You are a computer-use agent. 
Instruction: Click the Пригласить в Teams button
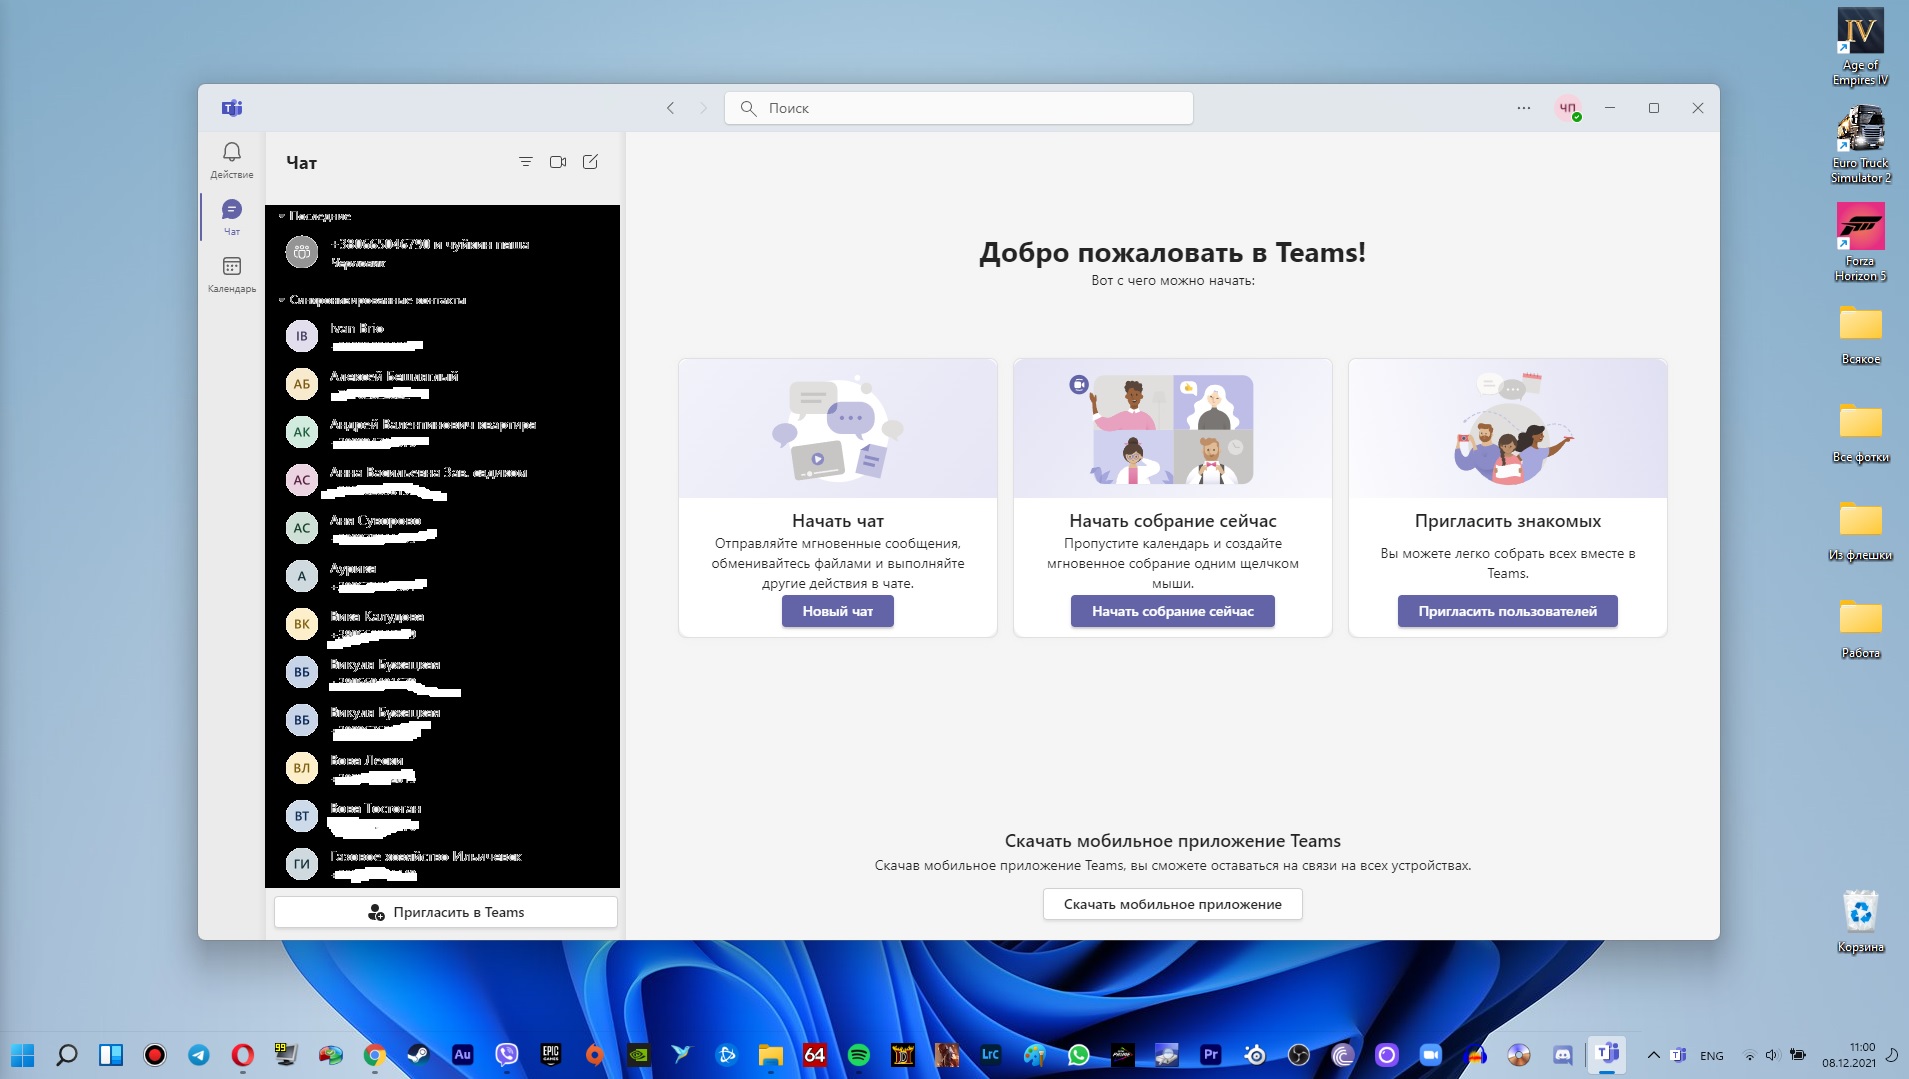point(445,911)
